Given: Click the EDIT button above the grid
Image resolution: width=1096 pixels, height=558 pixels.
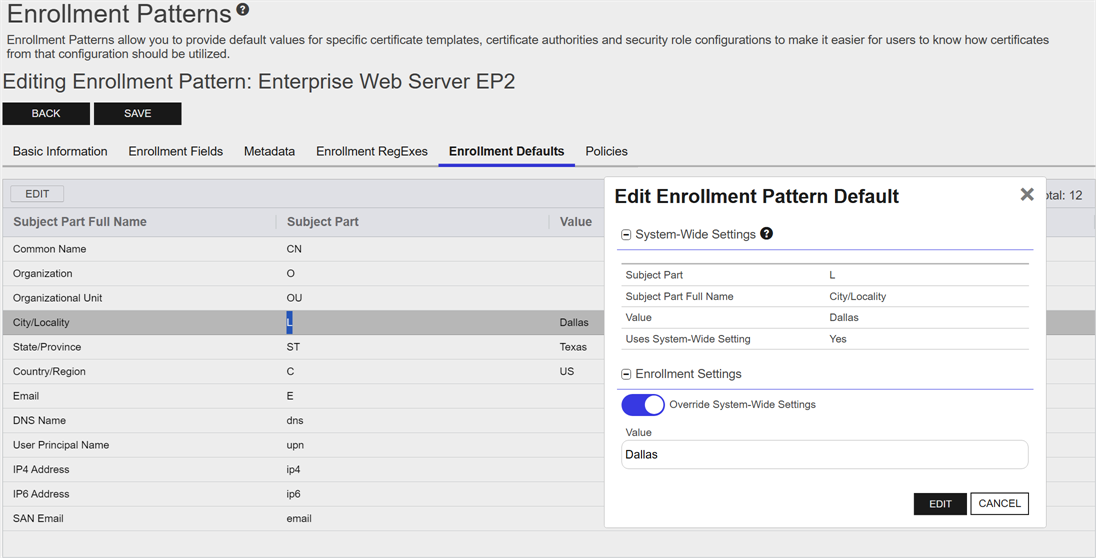Looking at the screenshot, I should pos(37,194).
